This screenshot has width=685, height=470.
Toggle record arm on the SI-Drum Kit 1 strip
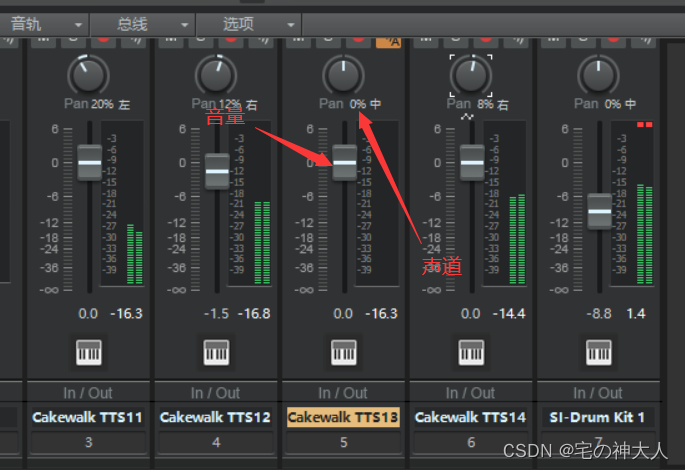[x=613, y=41]
